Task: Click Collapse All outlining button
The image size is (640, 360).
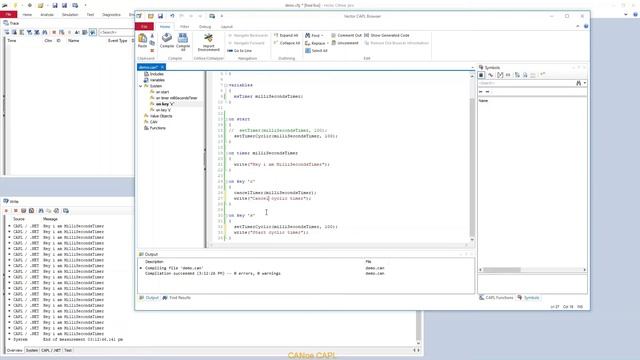Action: [x=287, y=43]
